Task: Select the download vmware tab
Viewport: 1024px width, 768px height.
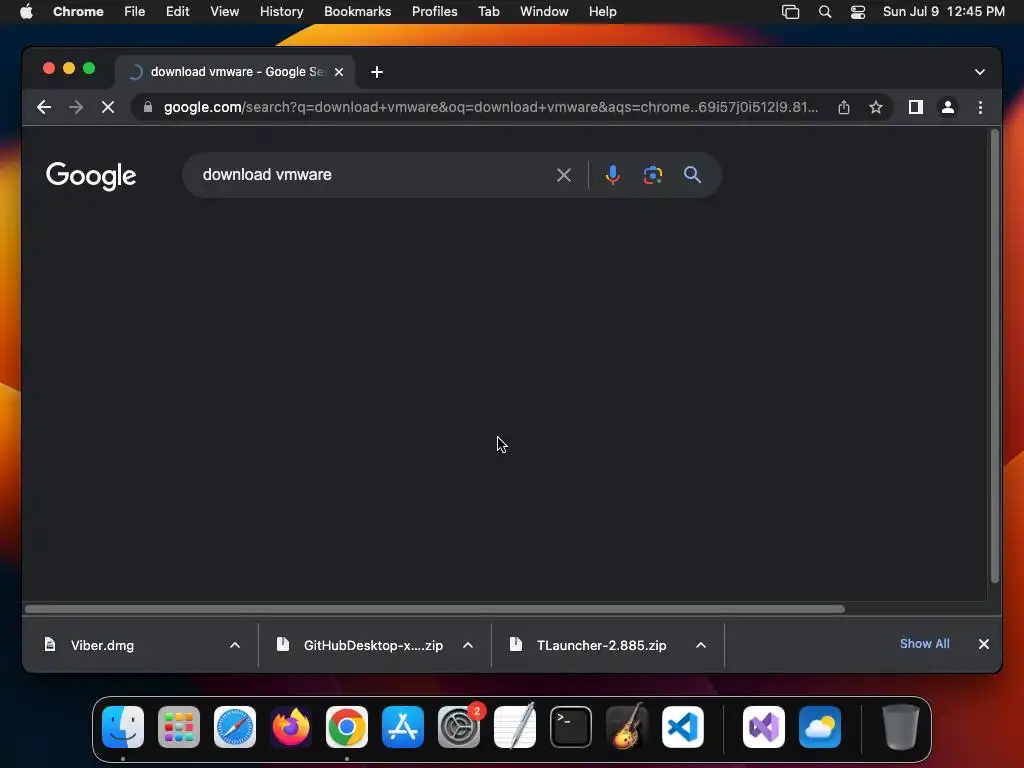Action: (x=236, y=72)
